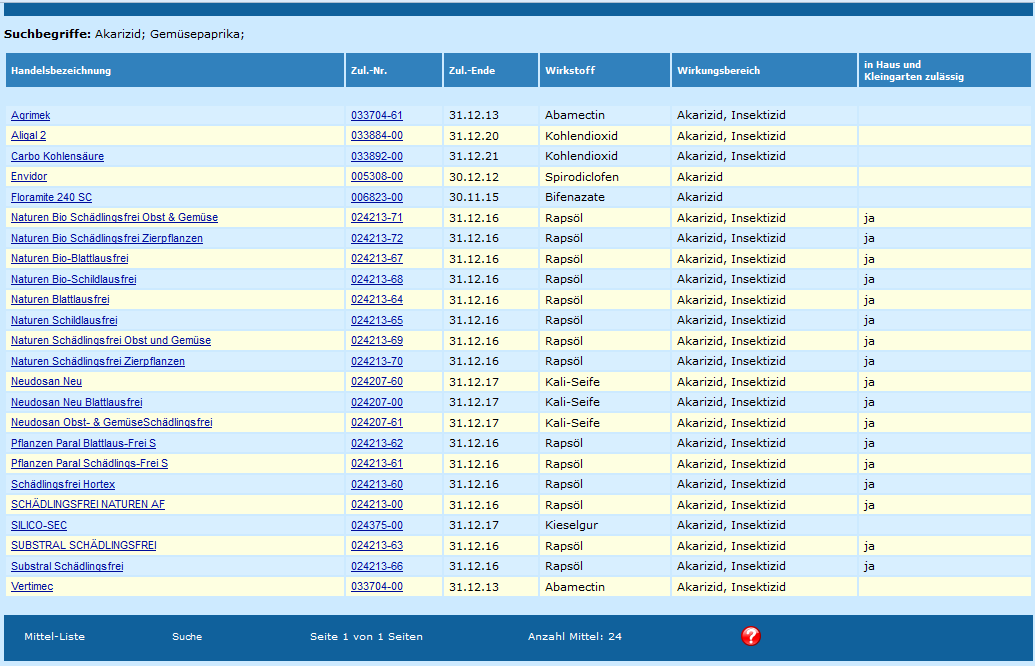Screen dimensions: 1035x666
Task: Open approval number 024213-69
Action: 377,340
